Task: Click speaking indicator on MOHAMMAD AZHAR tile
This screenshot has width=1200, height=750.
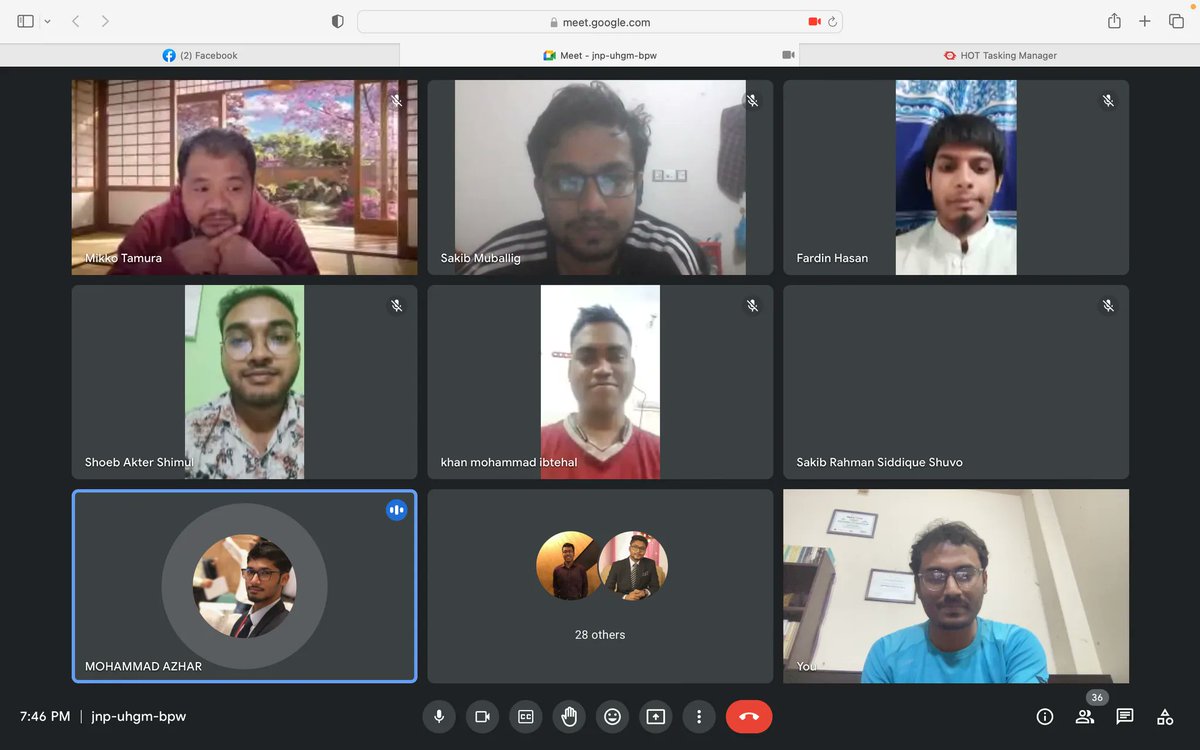Action: (397, 510)
